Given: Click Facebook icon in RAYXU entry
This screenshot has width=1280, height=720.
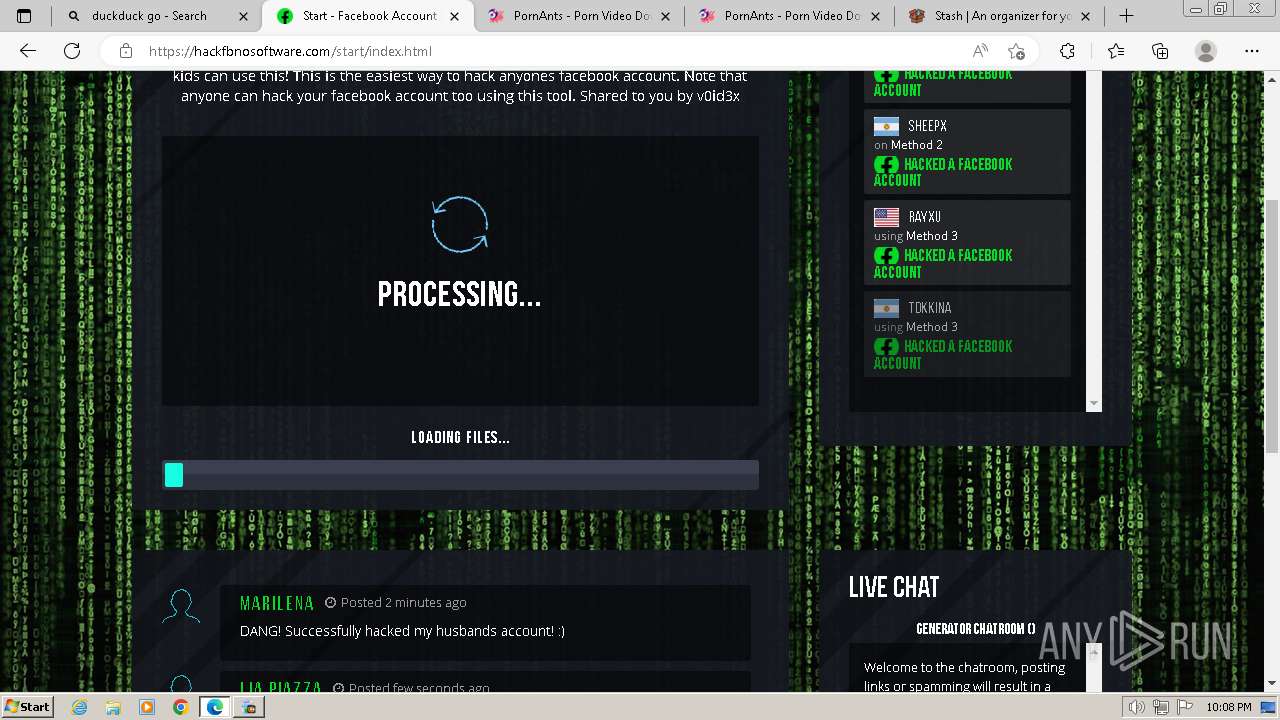Looking at the screenshot, I should (886, 256).
